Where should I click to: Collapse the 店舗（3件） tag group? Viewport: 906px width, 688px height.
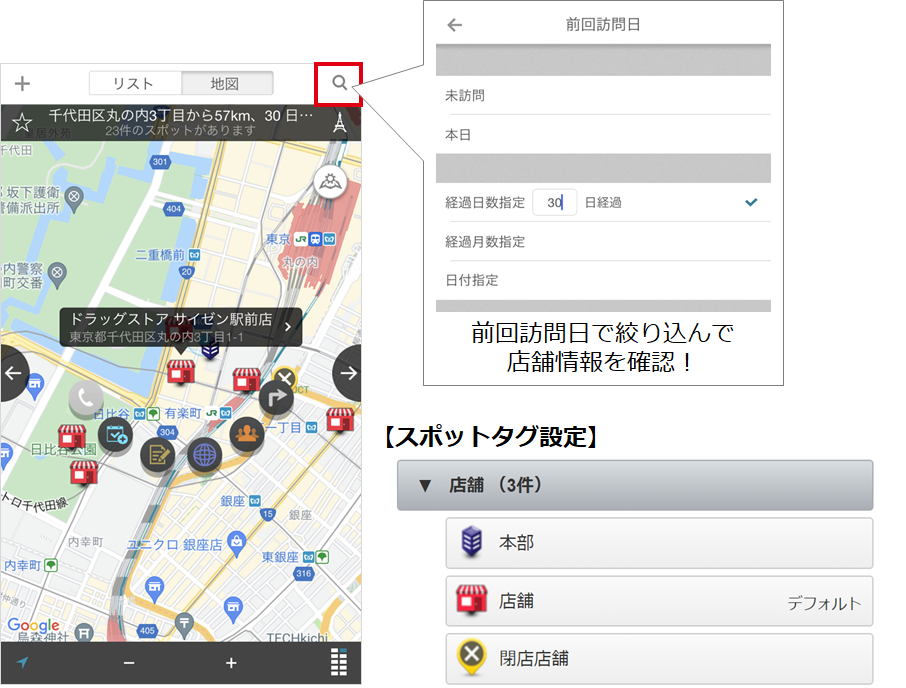point(635,485)
